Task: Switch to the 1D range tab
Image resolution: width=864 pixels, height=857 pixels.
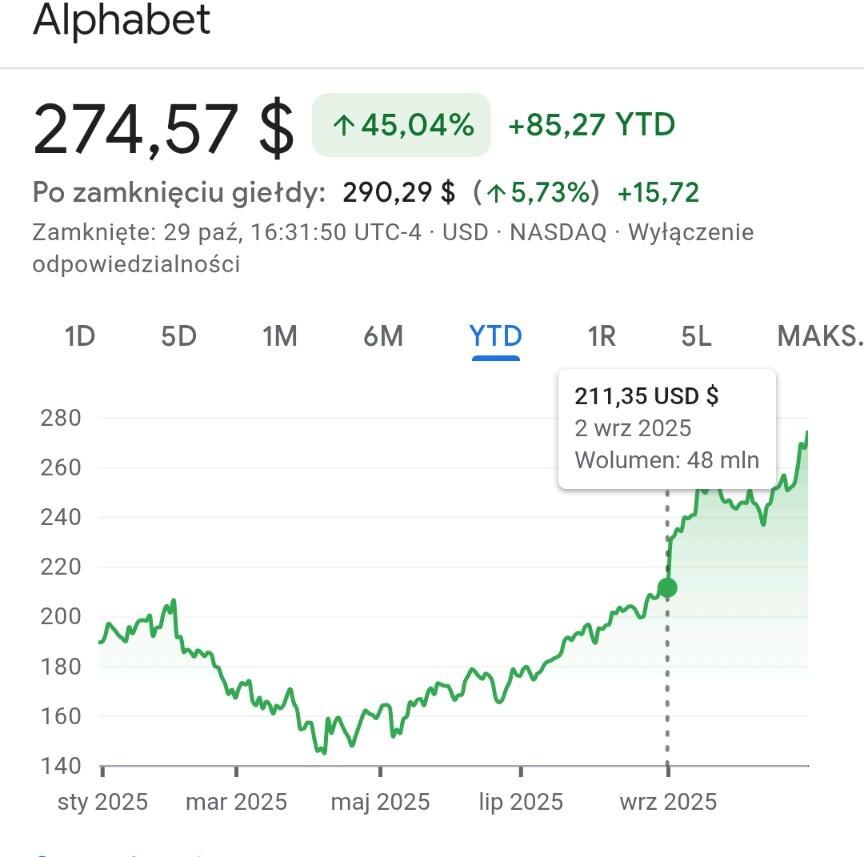Action: (79, 337)
